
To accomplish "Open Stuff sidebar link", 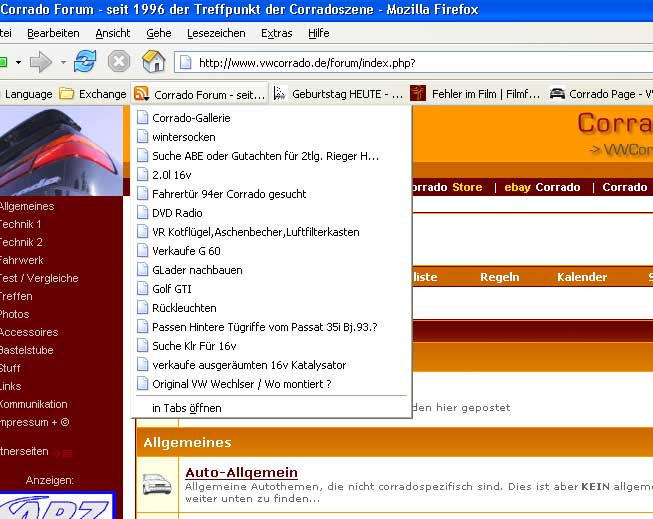I will pyautogui.click(x=10, y=368).
